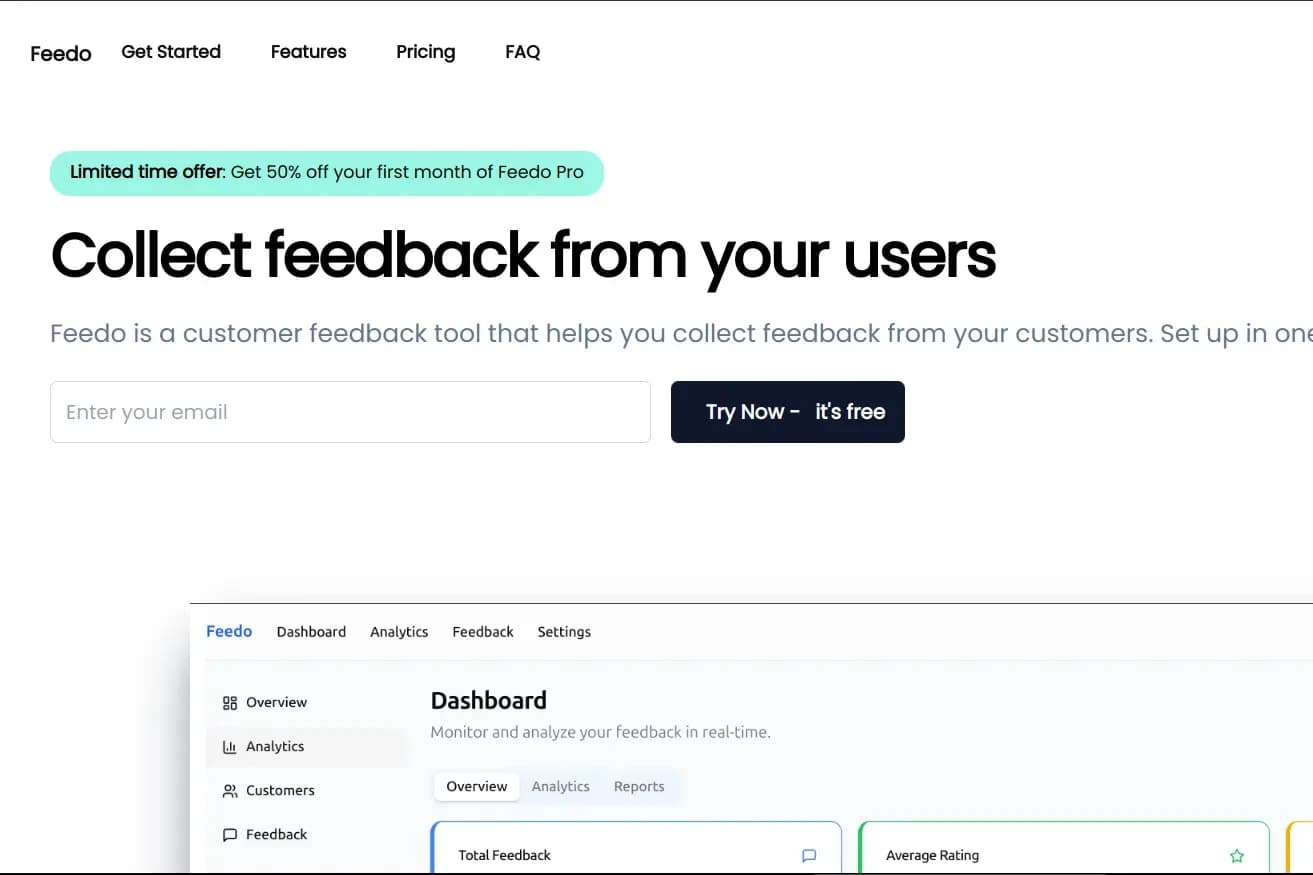
Task: Open the FAQ nav link
Action: 522,52
